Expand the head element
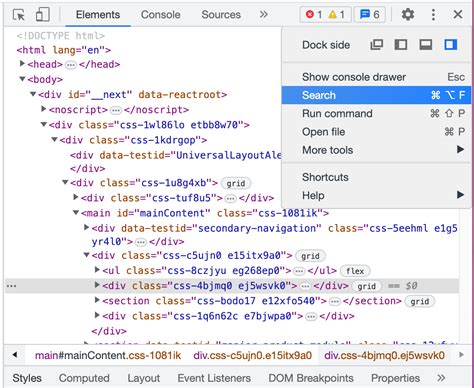Image resolution: width=474 pixels, height=388 pixels. point(22,63)
